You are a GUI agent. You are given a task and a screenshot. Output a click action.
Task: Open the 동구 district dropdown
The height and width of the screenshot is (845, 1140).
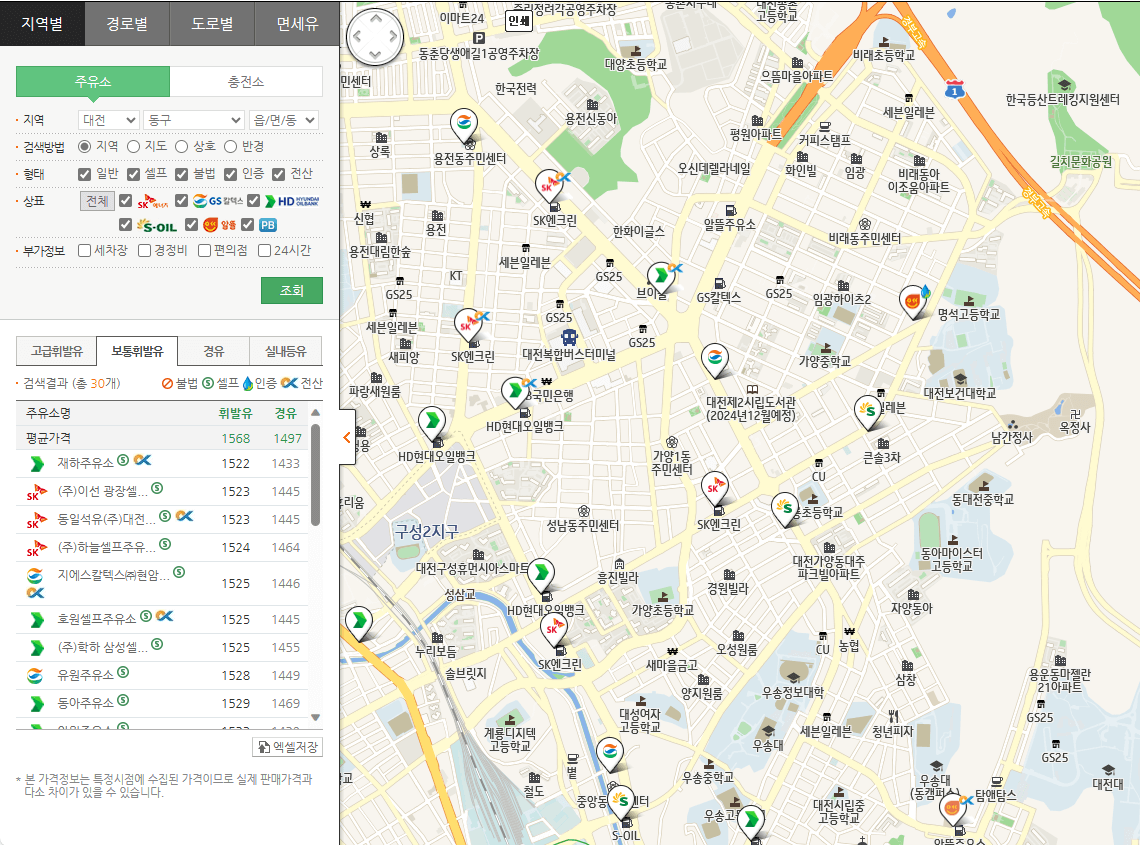[x=193, y=120]
